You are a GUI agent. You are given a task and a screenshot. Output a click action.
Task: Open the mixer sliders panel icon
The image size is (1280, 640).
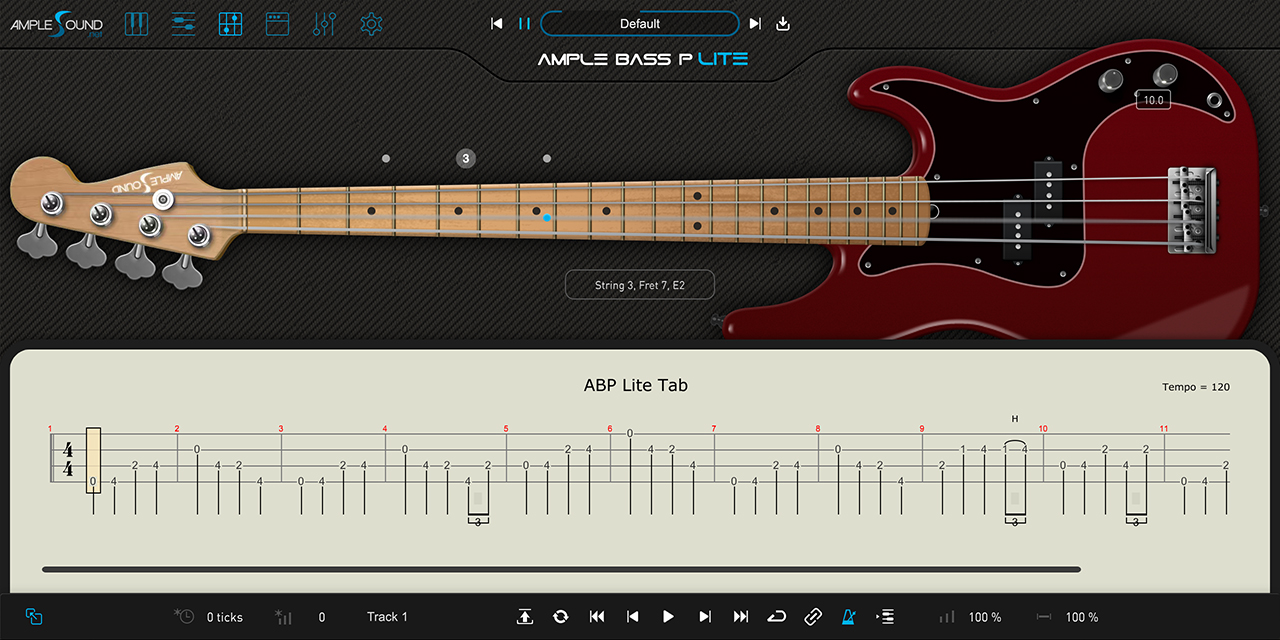[324, 24]
